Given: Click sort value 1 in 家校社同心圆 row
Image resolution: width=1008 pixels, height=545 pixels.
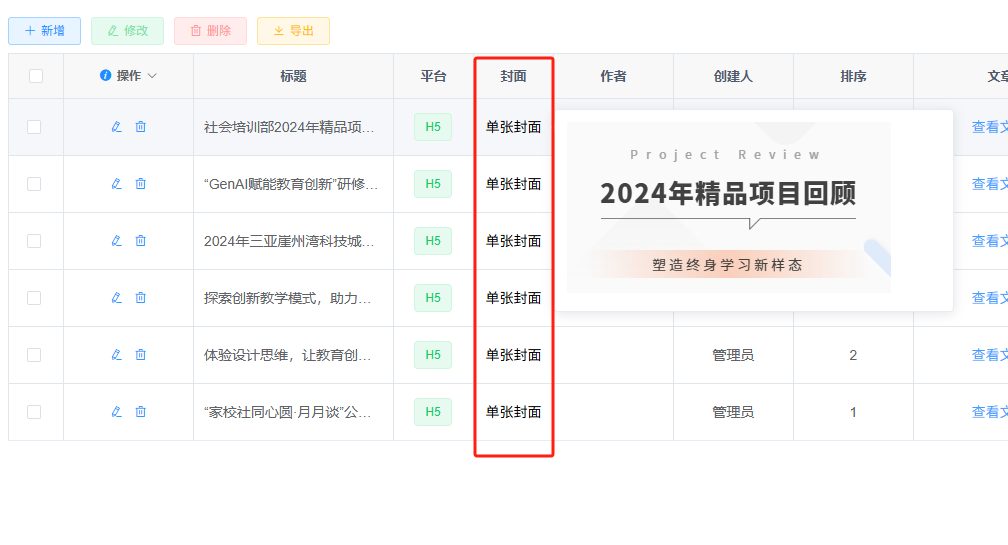Looking at the screenshot, I should [853, 412].
